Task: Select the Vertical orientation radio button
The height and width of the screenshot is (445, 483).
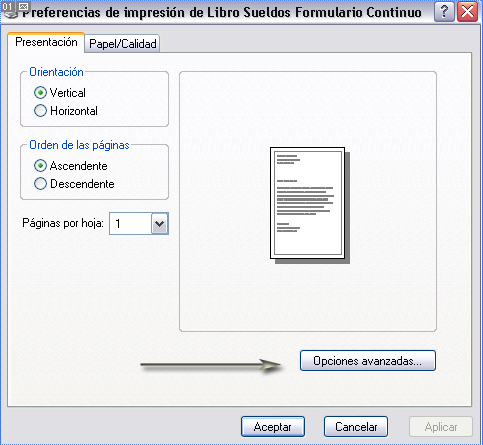Action: click(x=40, y=93)
